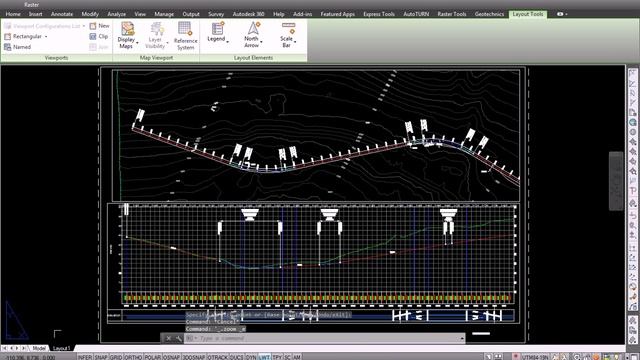The image size is (640, 360).
Task: Expand the North Arrow dropdown arrow
Action: pyautogui.click(x=261, y=41)
